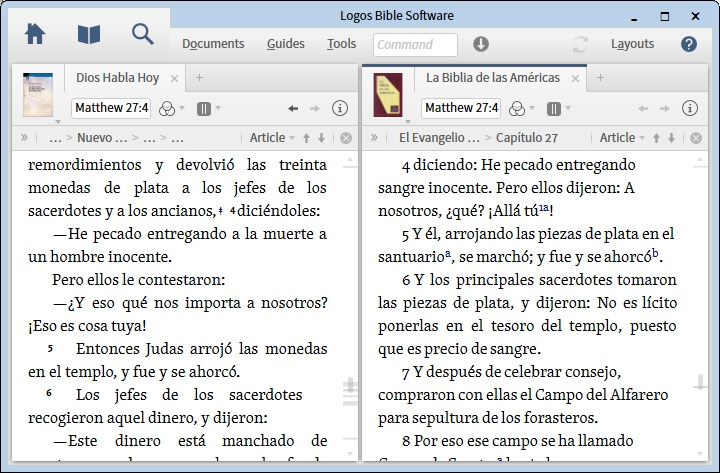Focus the Command input box
The width and height of the screenshot is (720, 473).
(415, 45)
